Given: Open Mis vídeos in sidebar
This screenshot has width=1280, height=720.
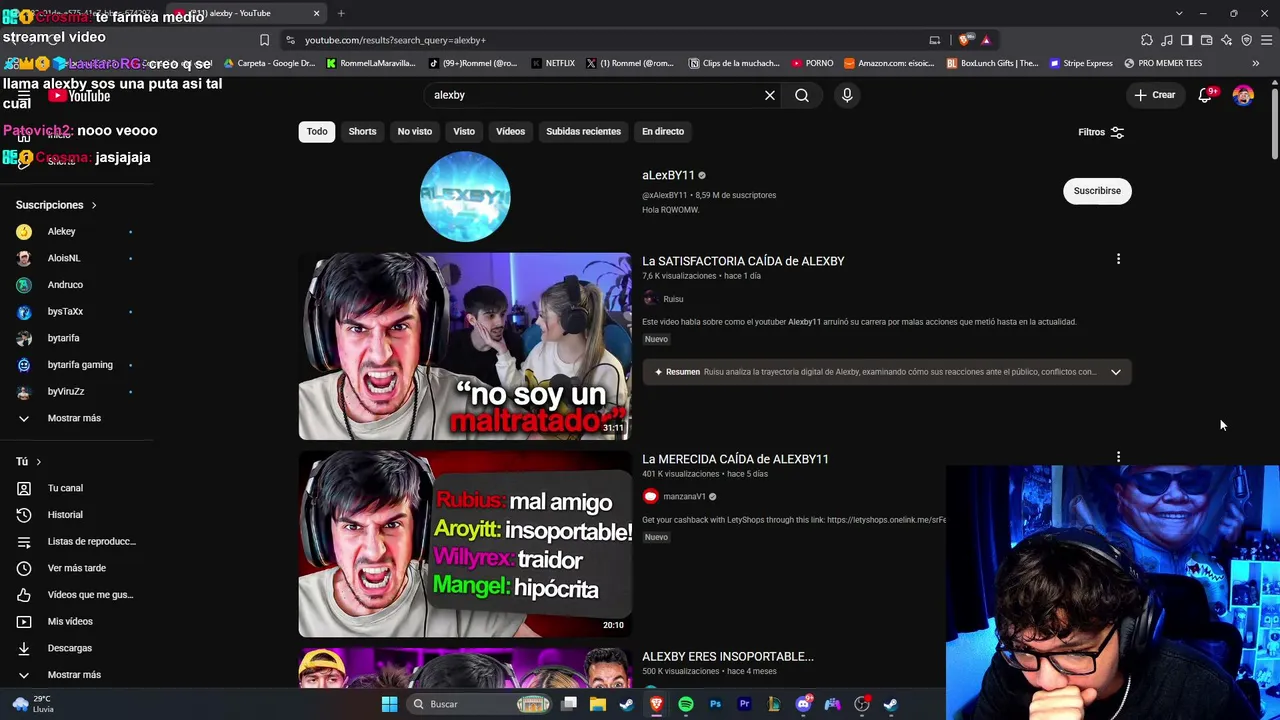Looking at the screenshot, I should 70,621.
